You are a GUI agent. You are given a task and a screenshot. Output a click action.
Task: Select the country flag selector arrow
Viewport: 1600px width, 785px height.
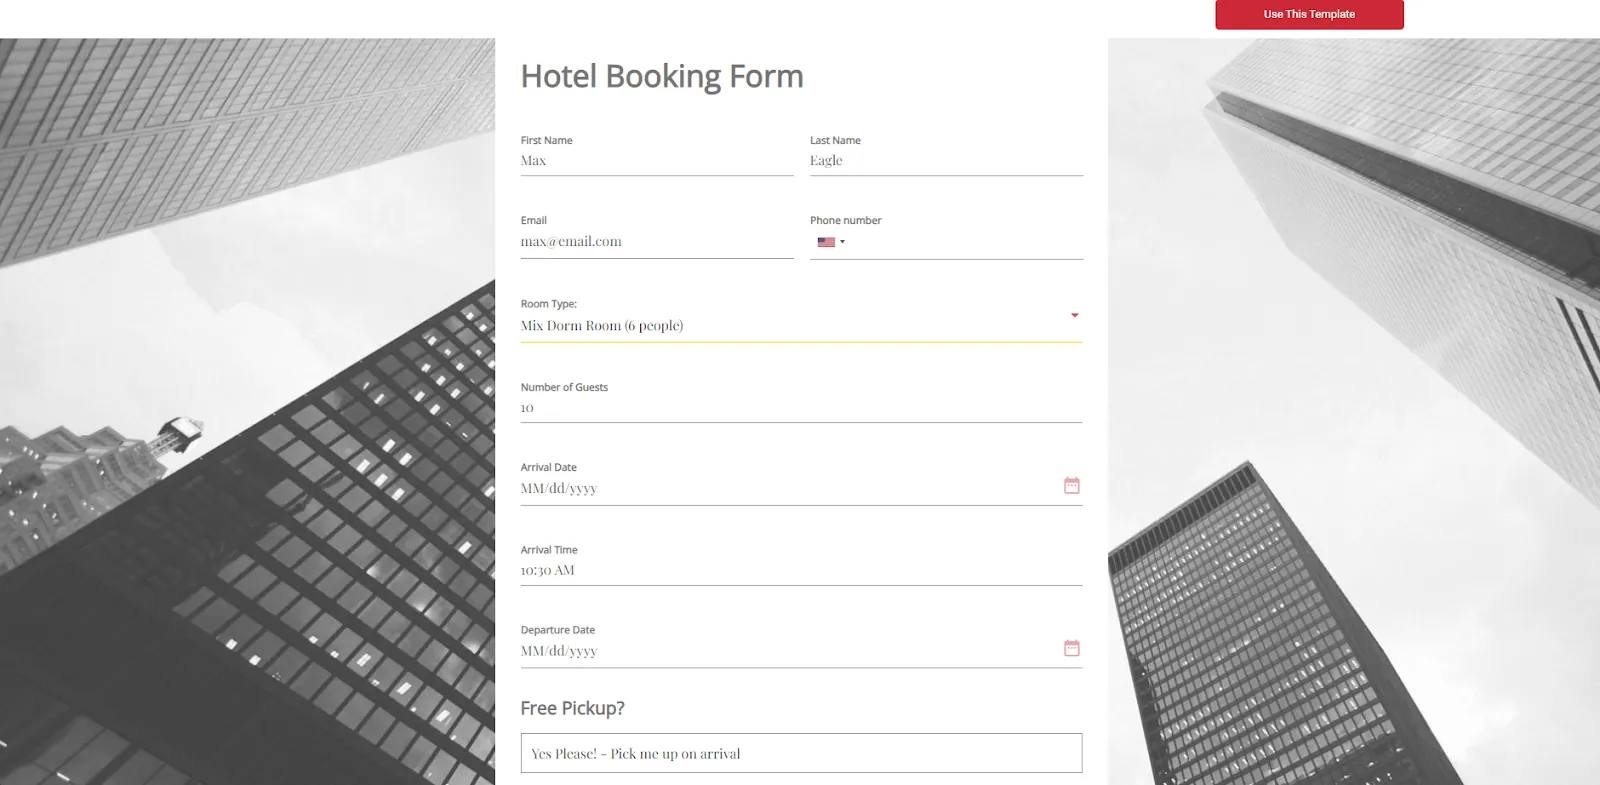843,241
